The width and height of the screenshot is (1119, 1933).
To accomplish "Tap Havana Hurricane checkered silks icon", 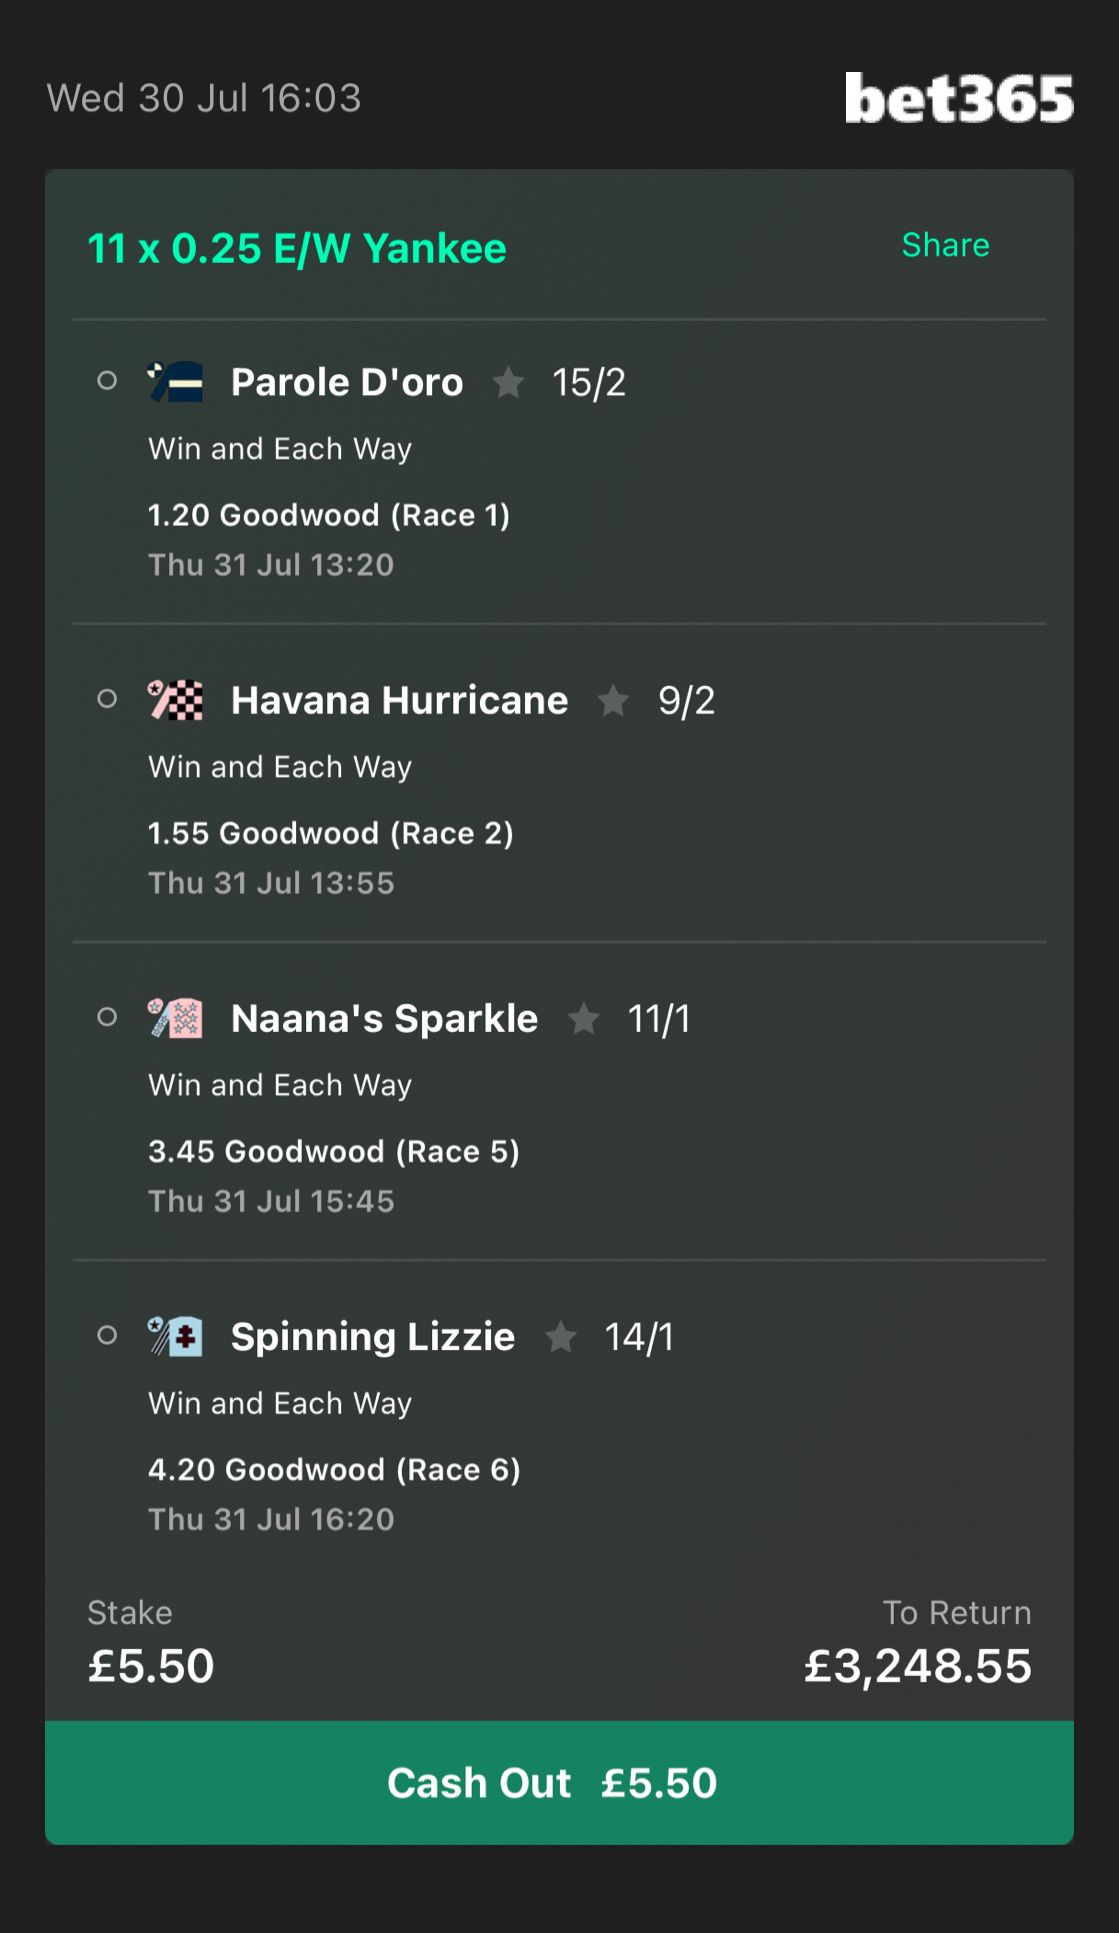I will (175, 700).
